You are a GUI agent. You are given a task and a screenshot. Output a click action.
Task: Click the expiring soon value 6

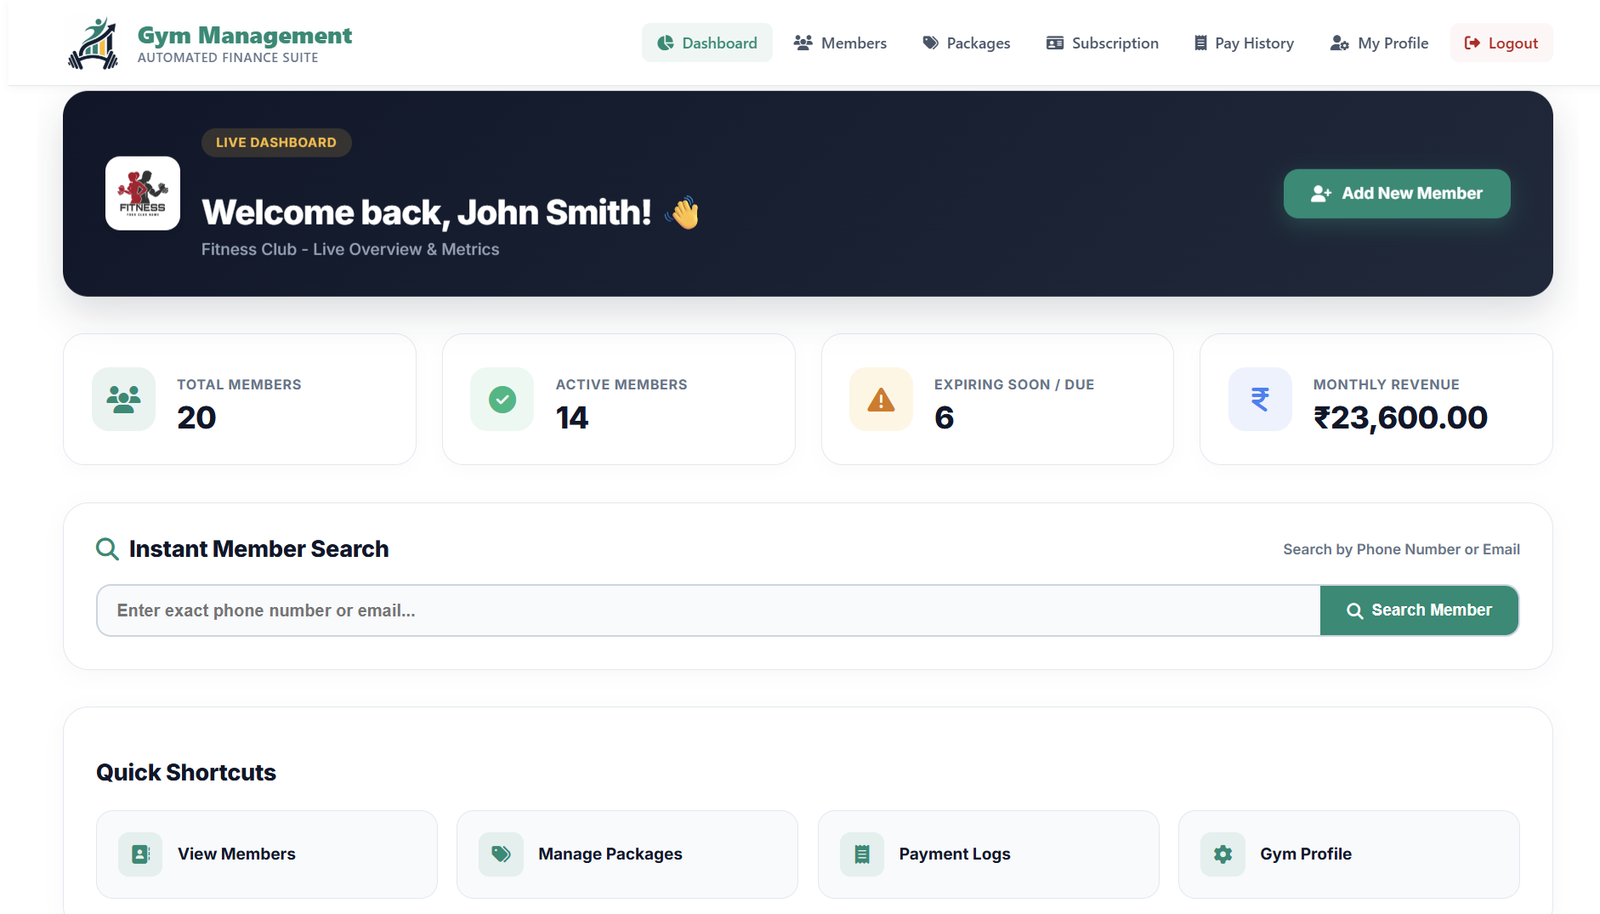pyautogui.click(x=944, y=417)
